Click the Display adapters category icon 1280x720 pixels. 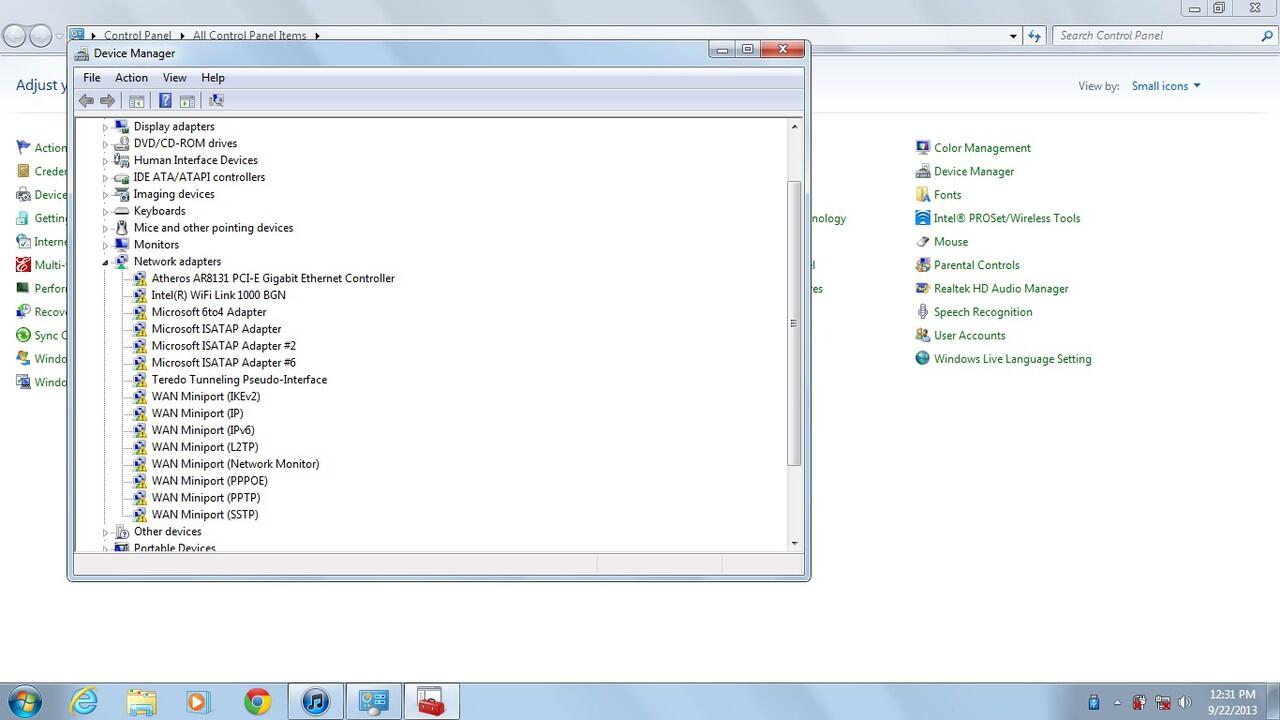[121, 127]
